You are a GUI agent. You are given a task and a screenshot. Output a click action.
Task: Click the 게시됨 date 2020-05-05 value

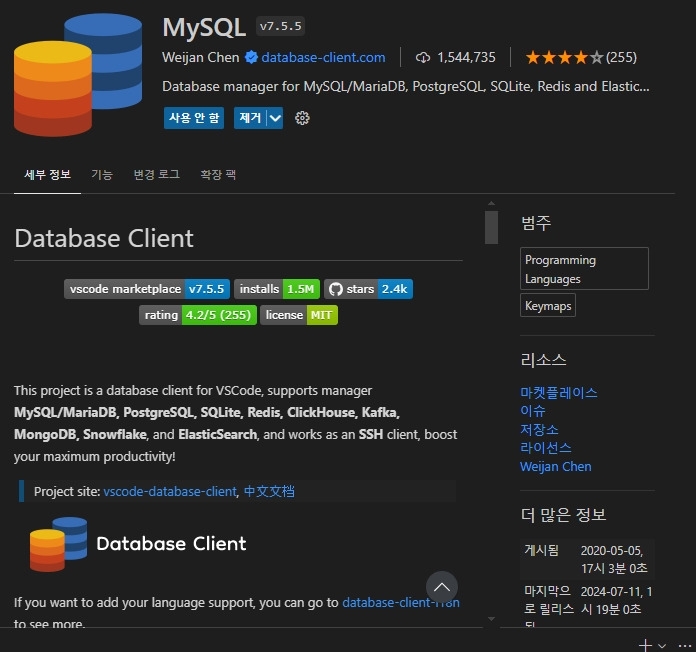click(x=614, y=559)
